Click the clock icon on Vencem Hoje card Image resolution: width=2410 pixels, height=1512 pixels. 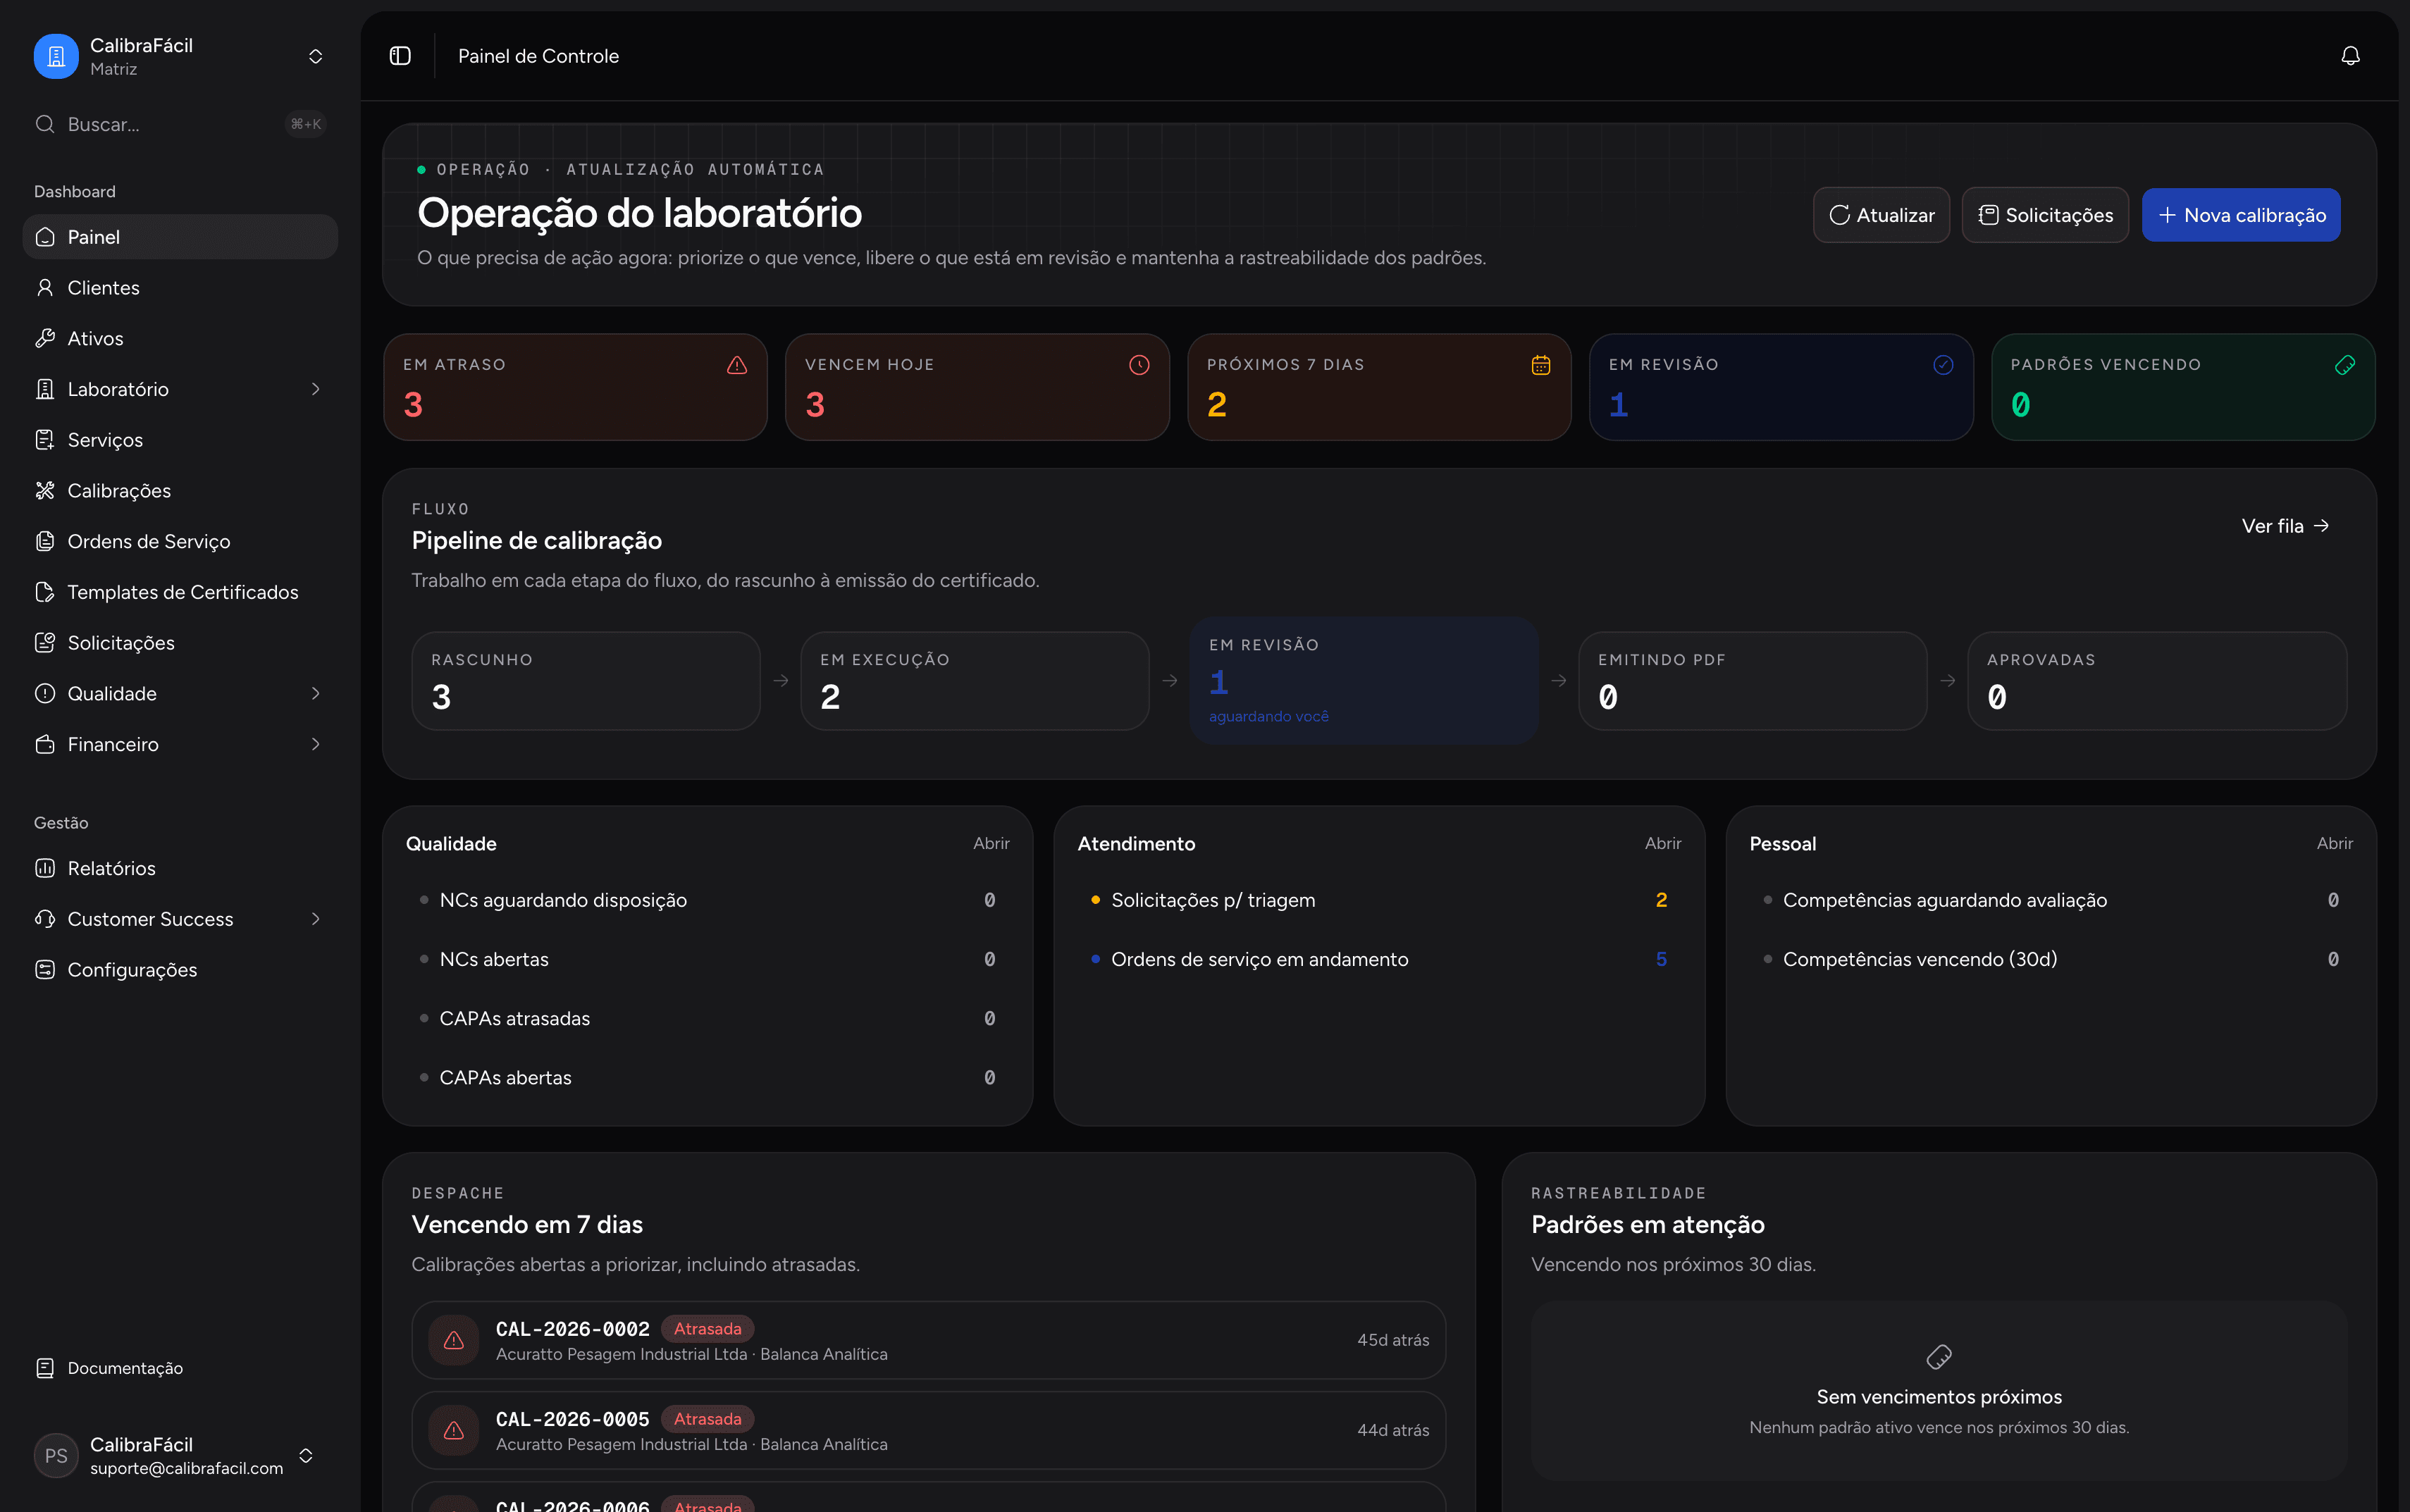(1139, 365)
